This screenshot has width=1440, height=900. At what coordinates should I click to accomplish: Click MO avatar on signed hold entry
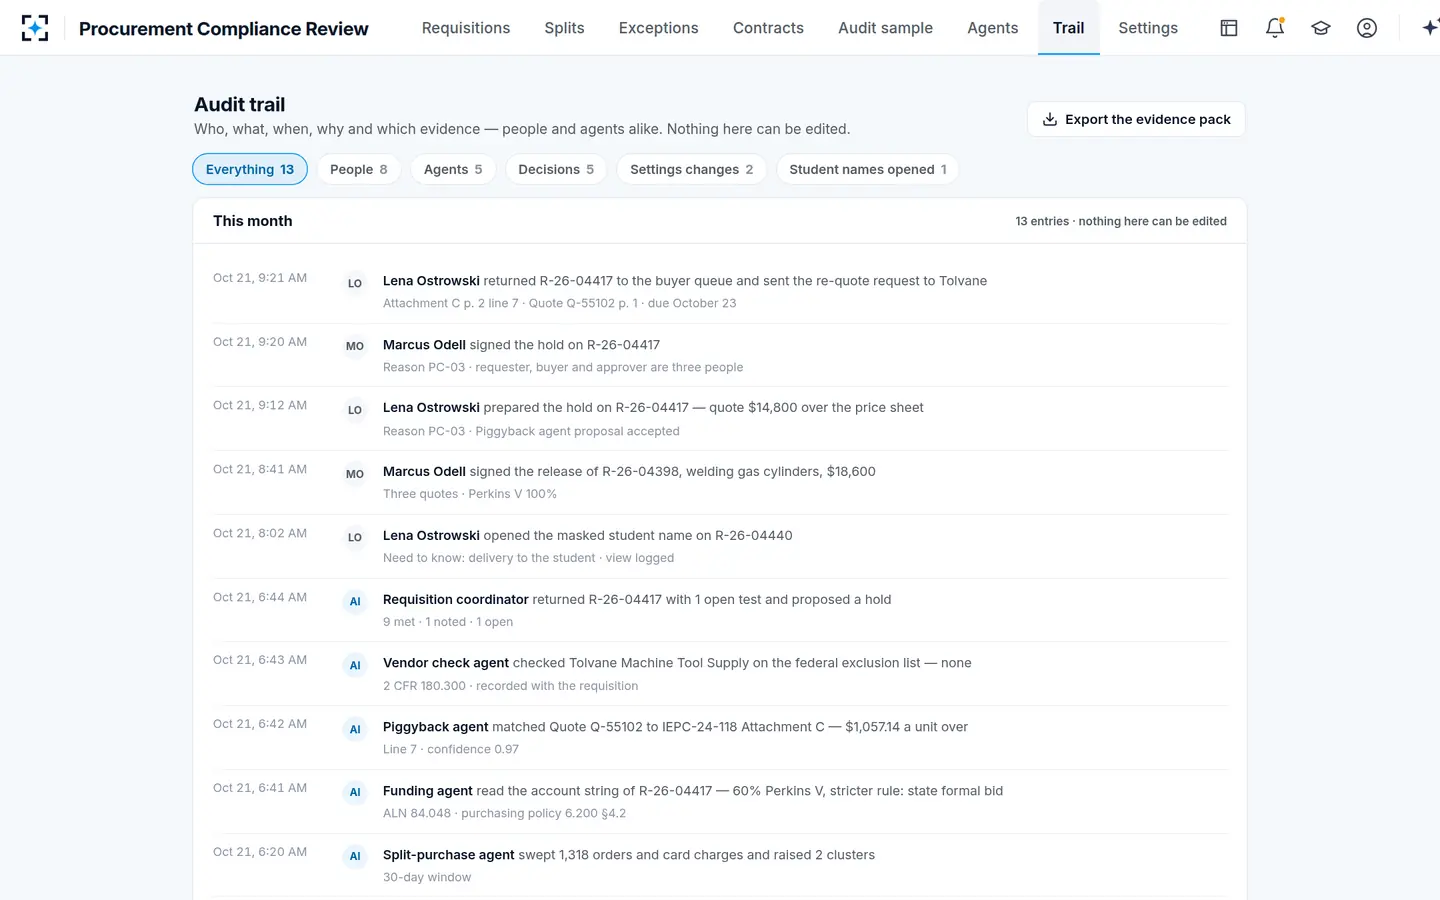(355, 346)
